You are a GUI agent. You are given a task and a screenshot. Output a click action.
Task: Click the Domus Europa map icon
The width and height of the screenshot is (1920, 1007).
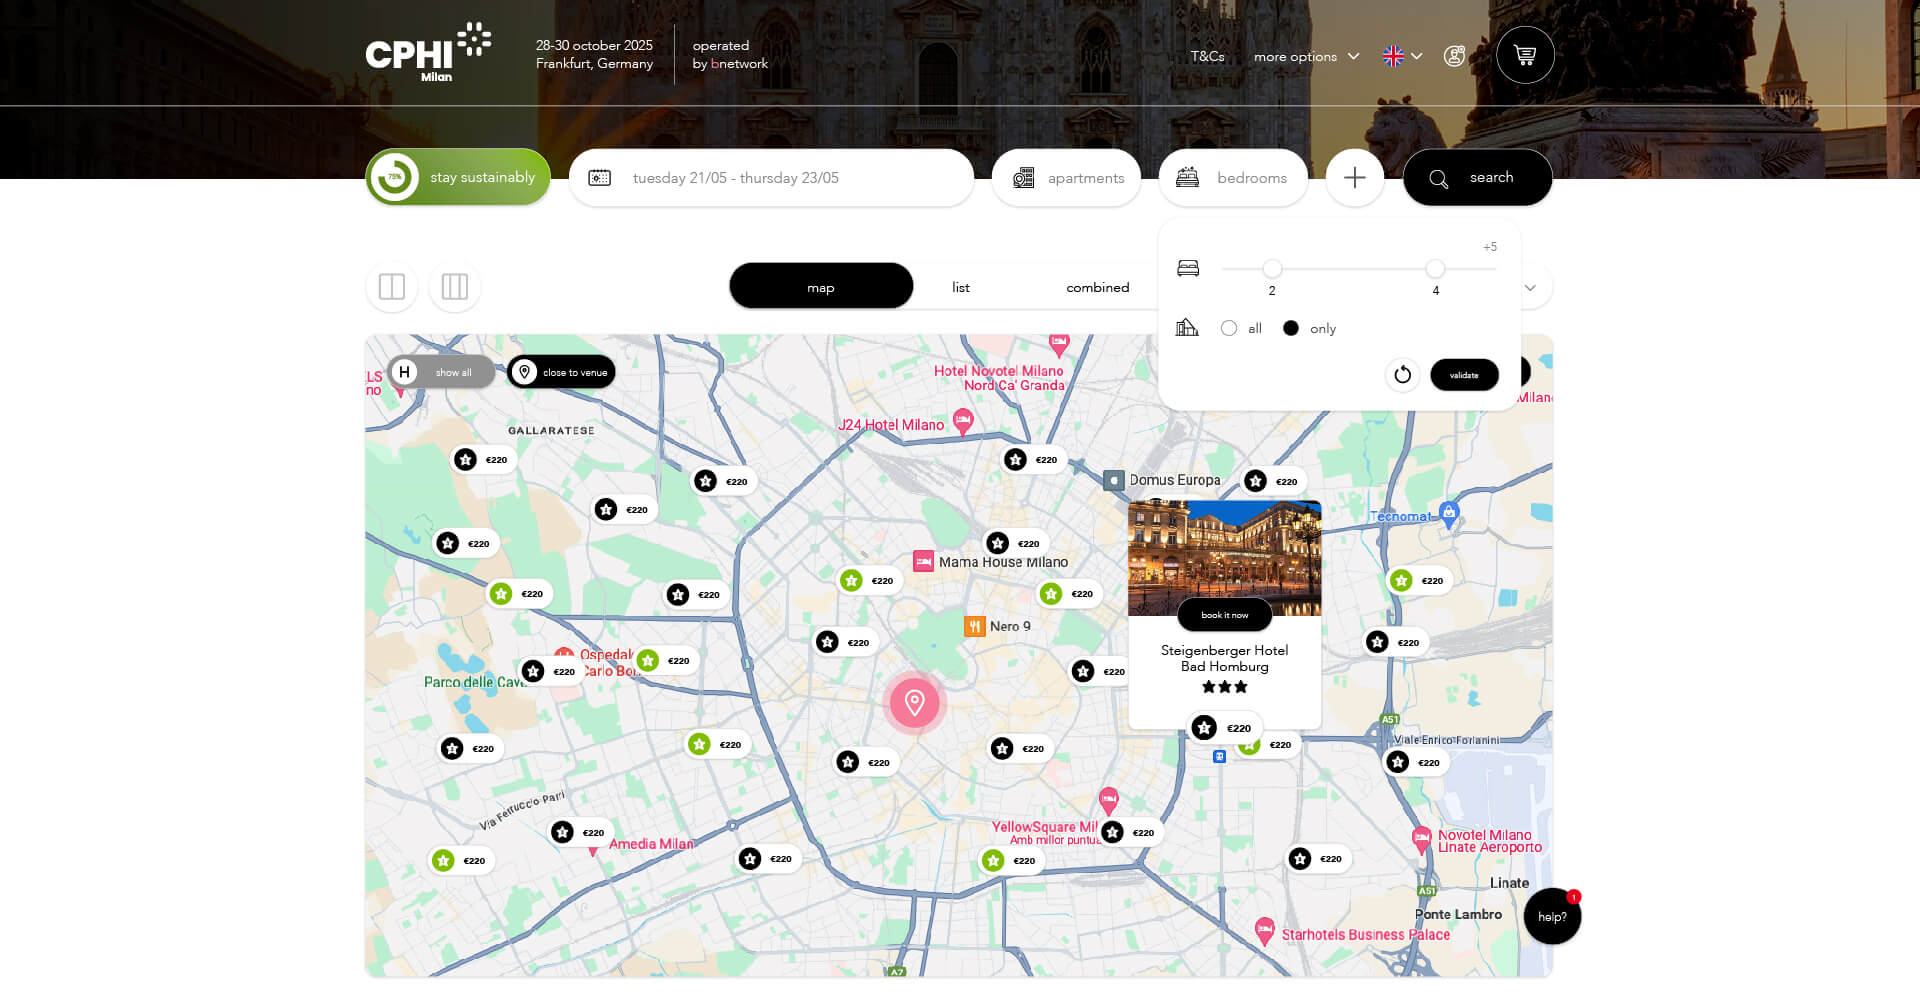point(1114,481)
